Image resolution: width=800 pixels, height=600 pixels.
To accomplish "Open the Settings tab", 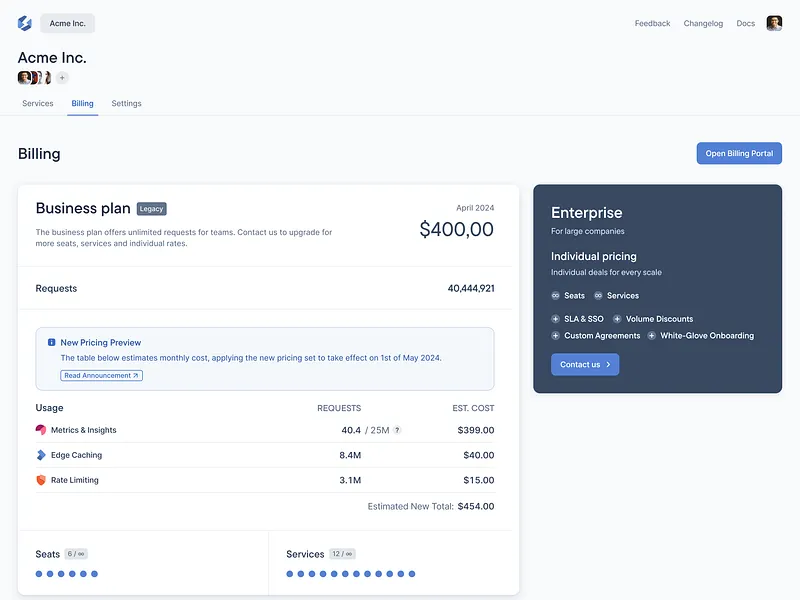I will (127, 104).
